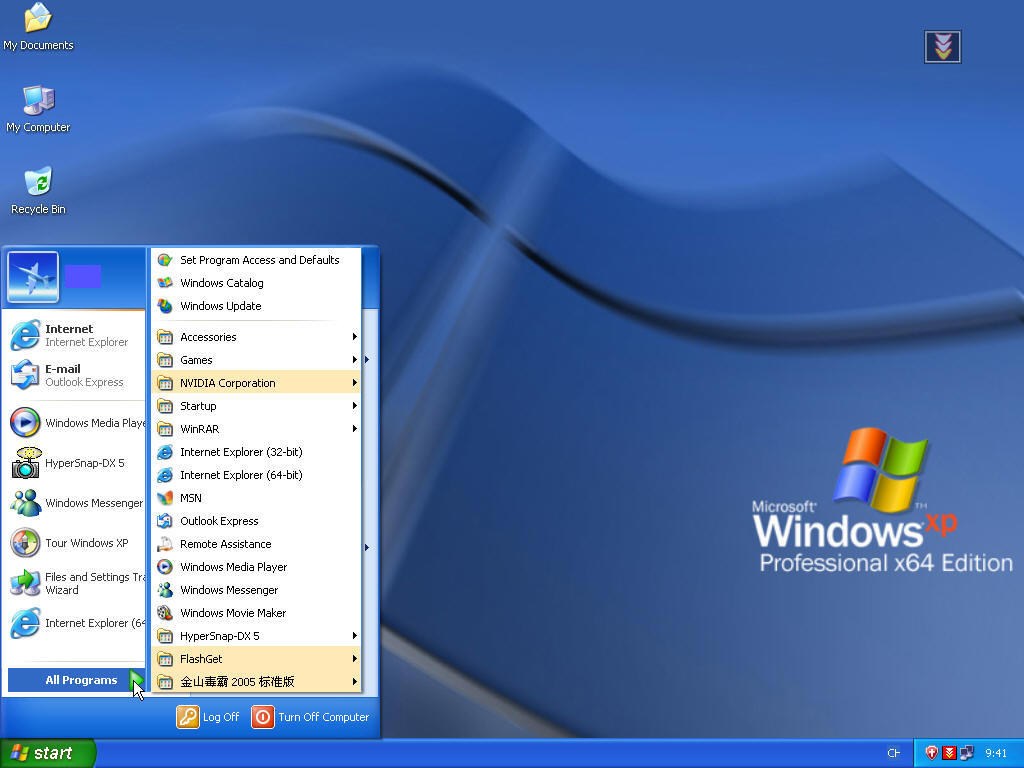The image size is (1024, 768).
Task: Start Remote Assistance
Action: point(256,544)
